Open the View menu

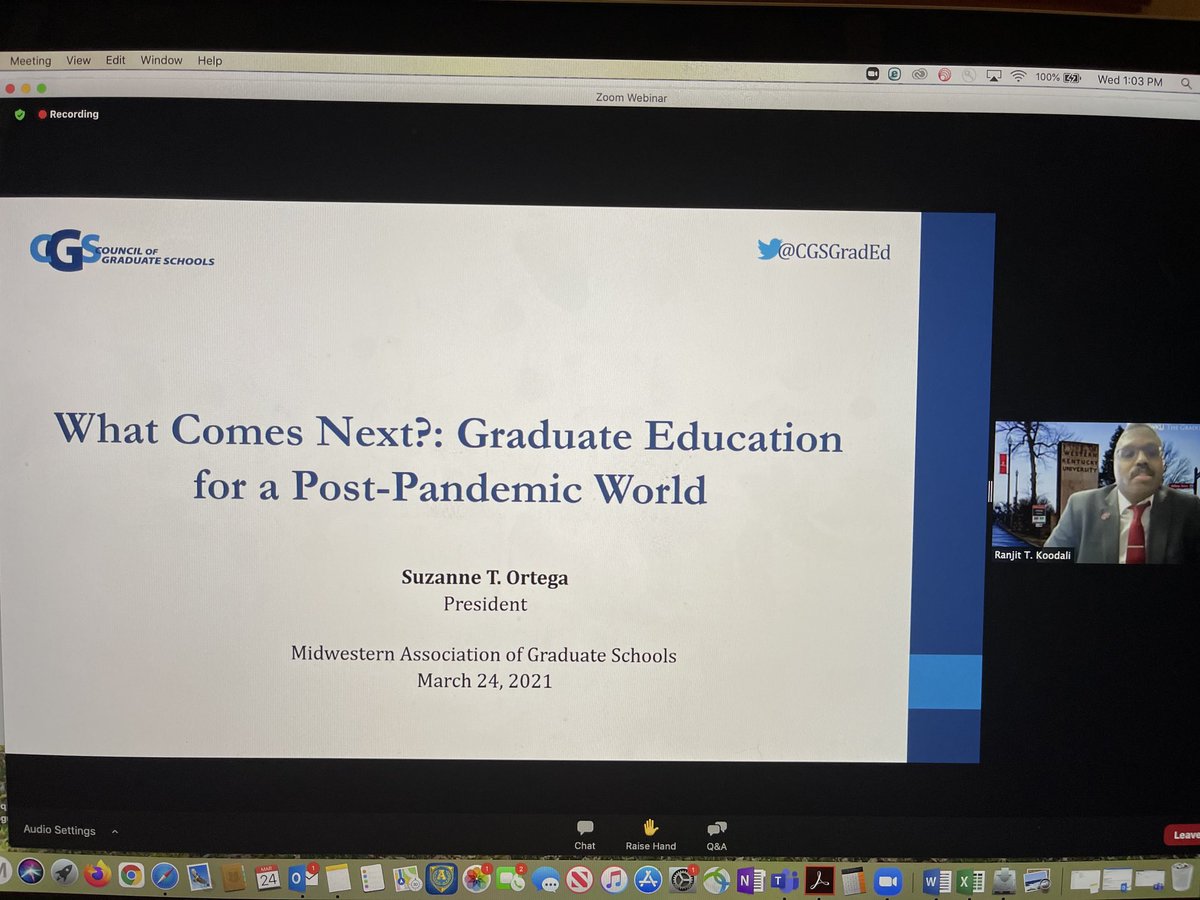click(79, 60)
